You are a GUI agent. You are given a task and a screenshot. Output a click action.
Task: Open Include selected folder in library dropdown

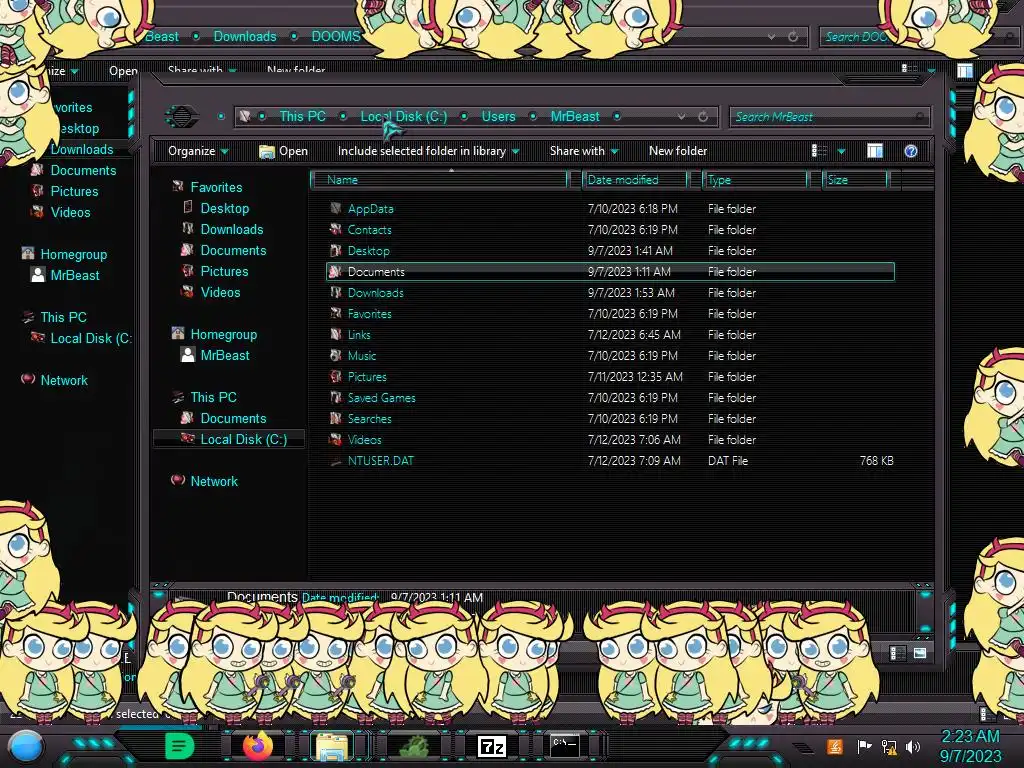point(428,151)
